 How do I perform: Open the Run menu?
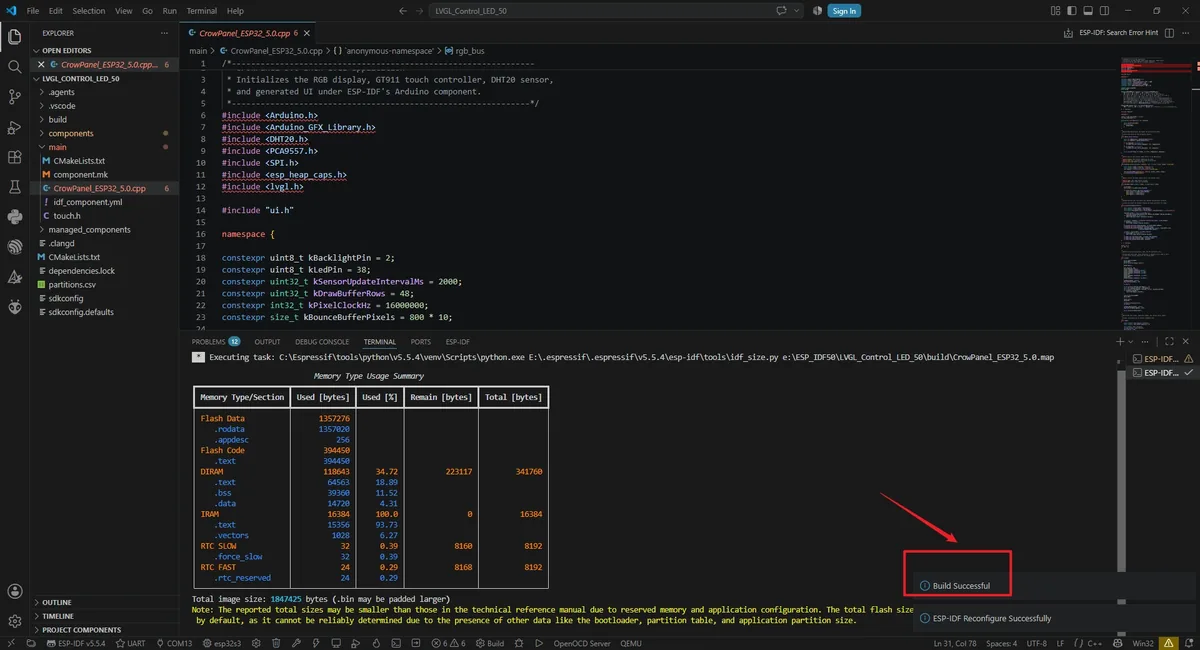(169, 11)
